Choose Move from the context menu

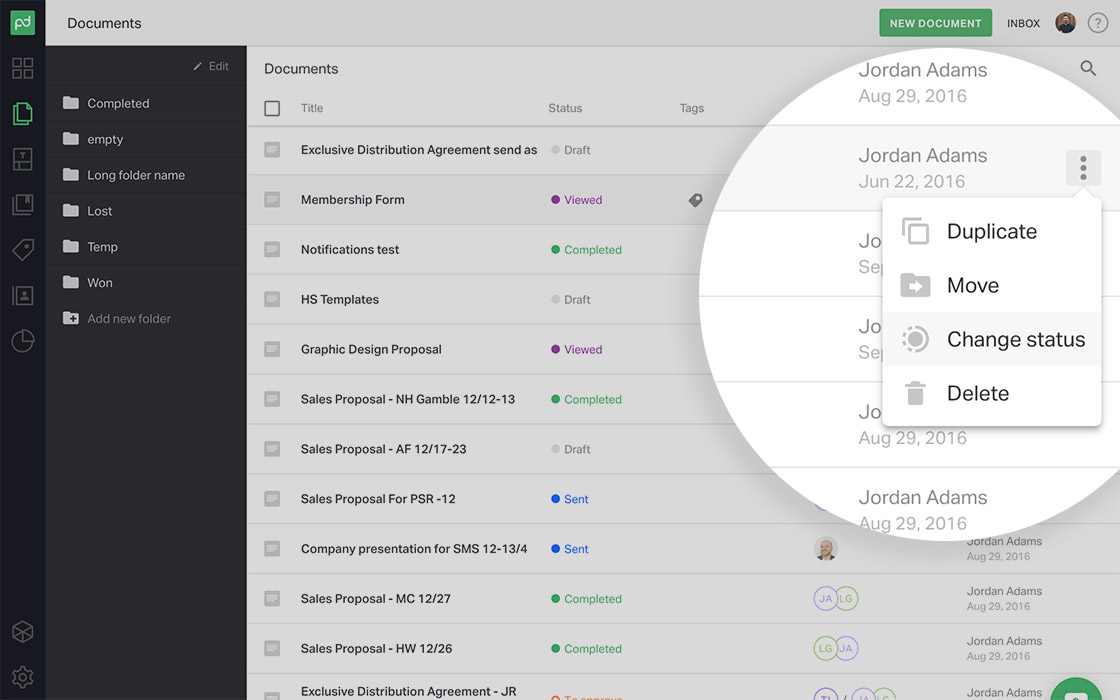[991, 285]
